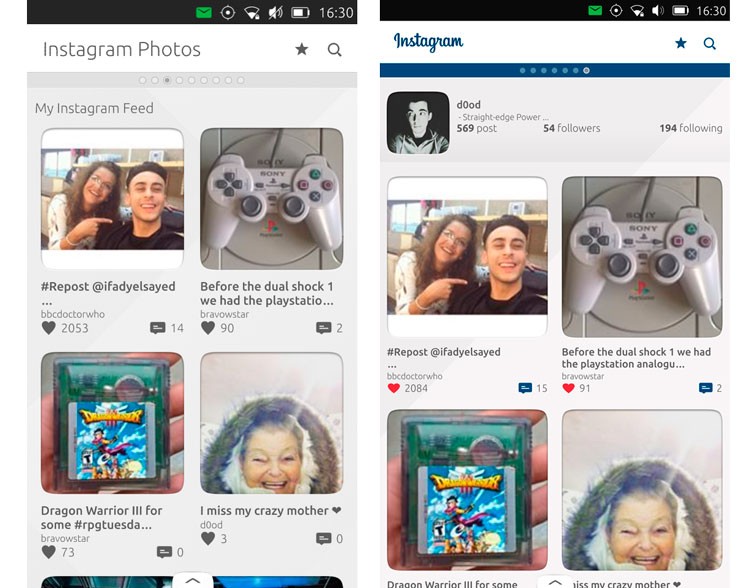Open the bbcdoctorwho username under #Repost post
Image resolution: width=750 pixels, height=588 pixels.
(72, 314)
